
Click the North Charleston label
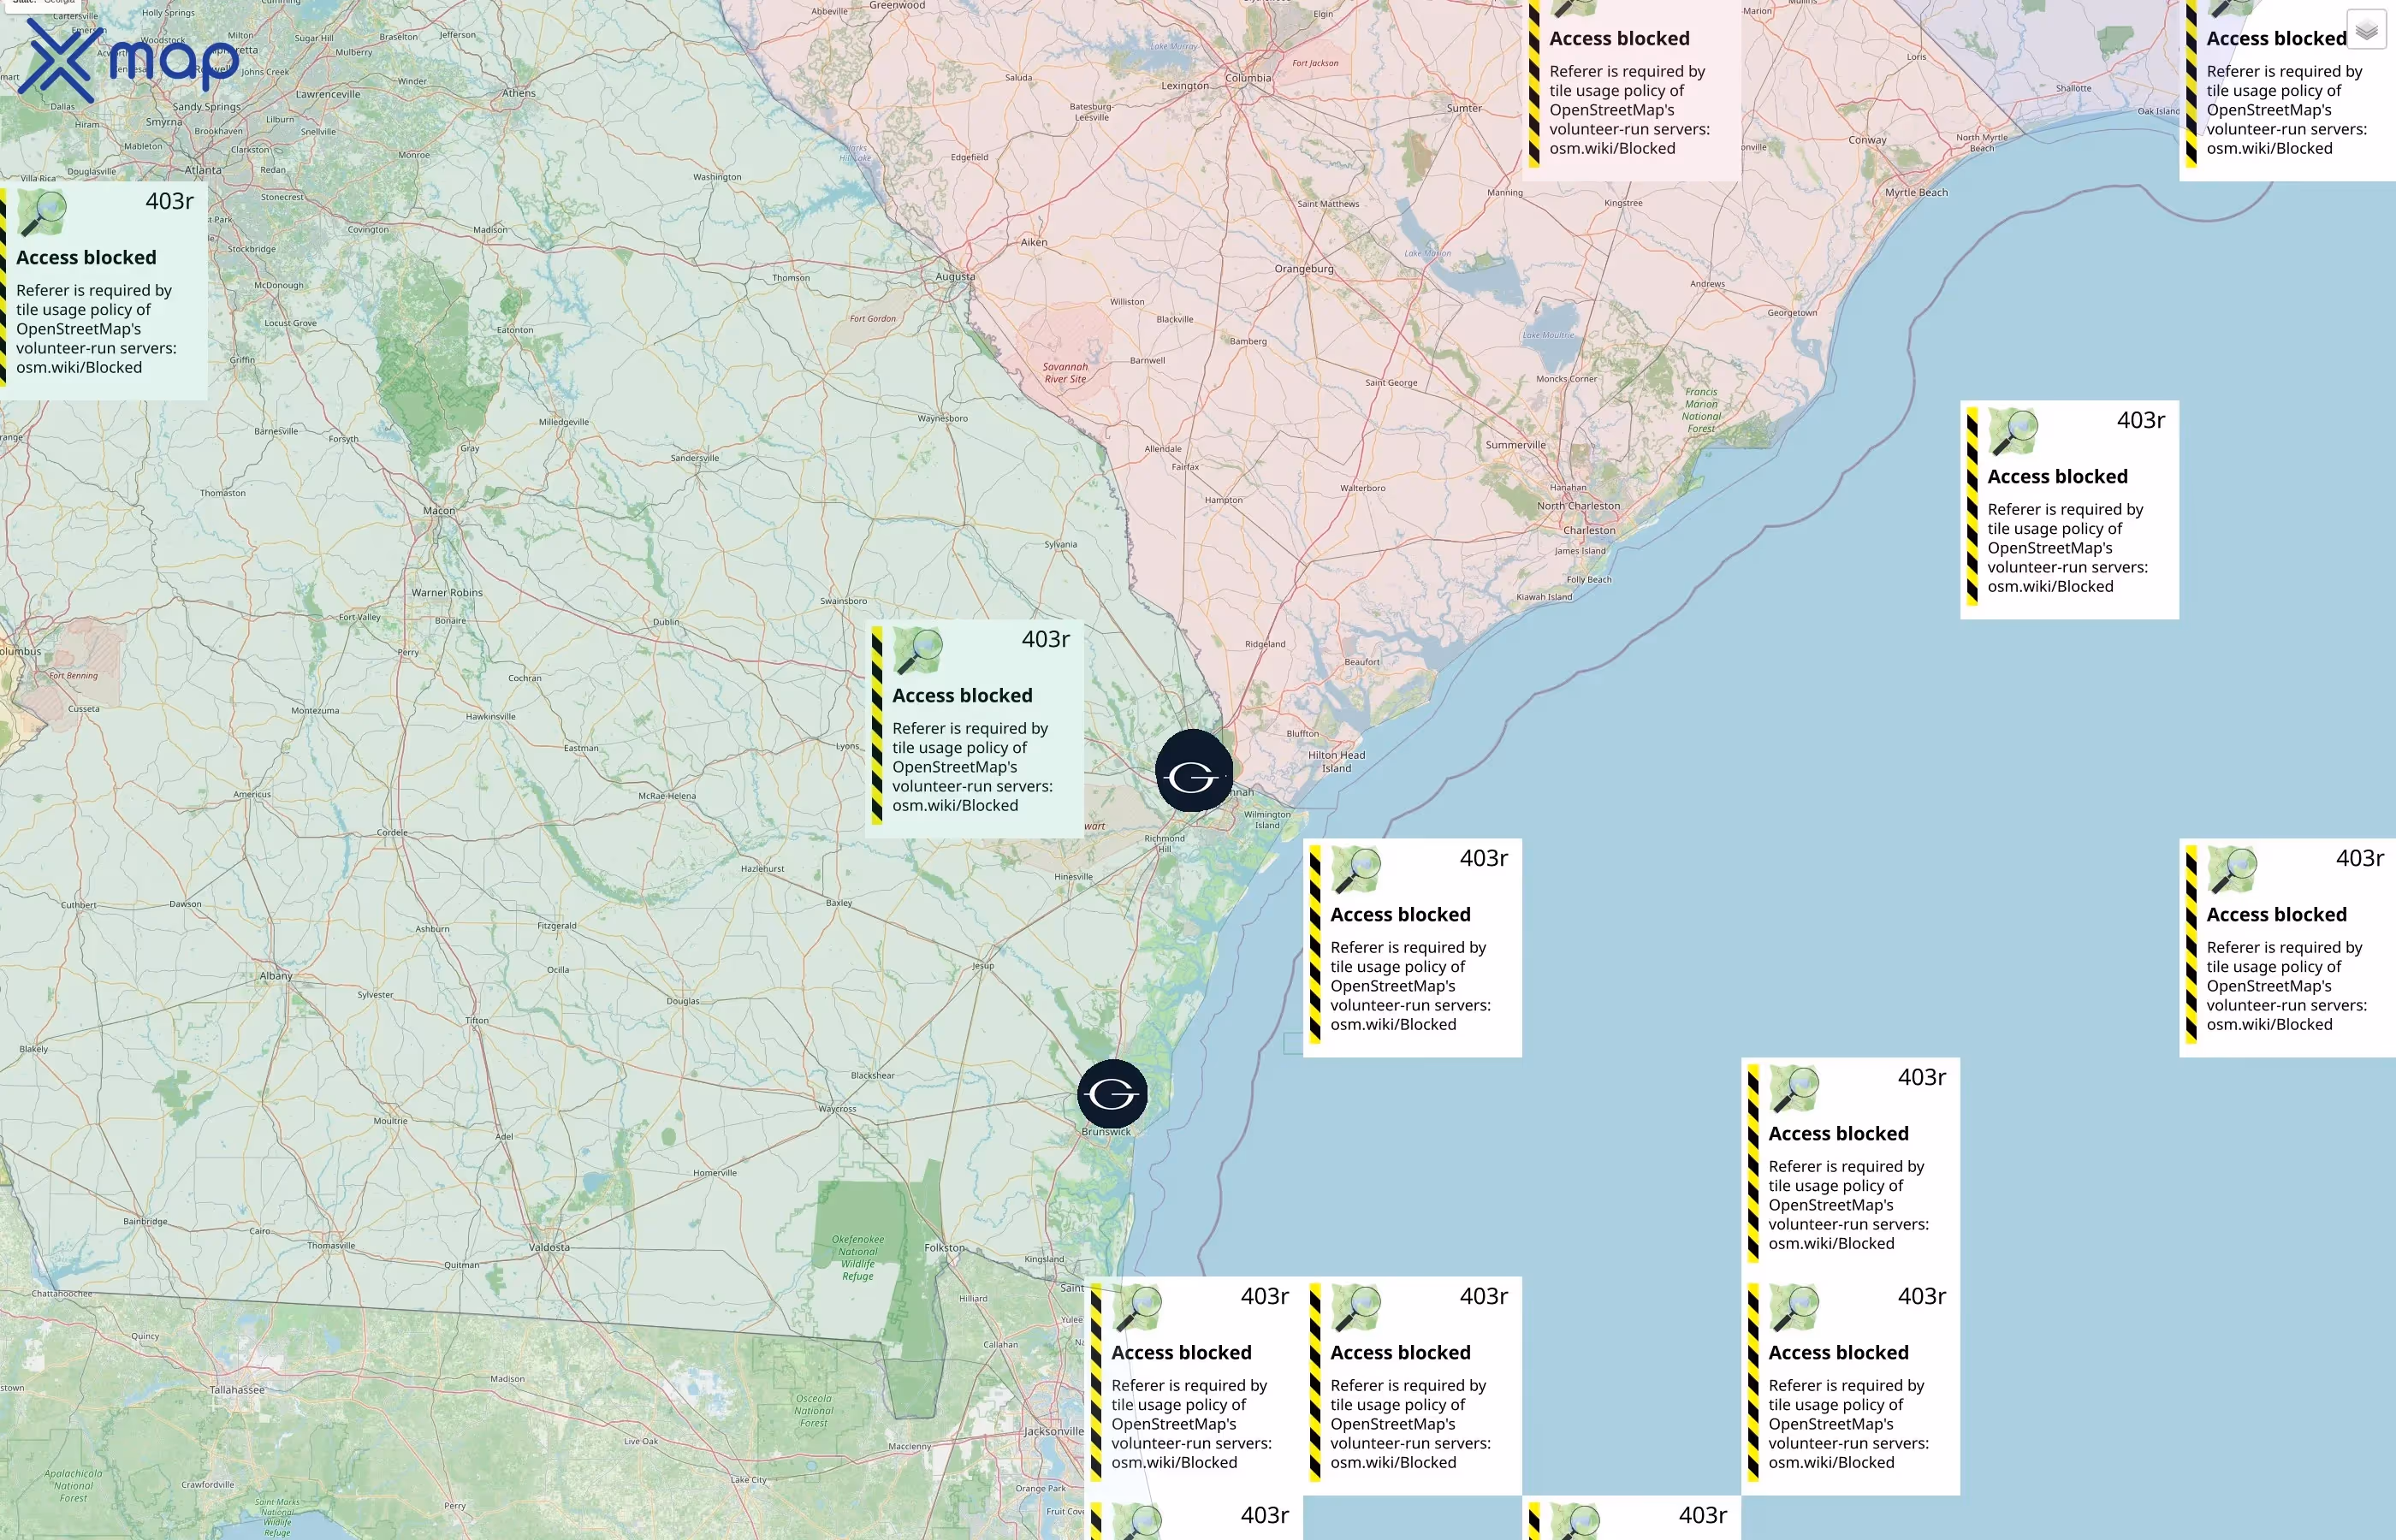[1578, 506]
